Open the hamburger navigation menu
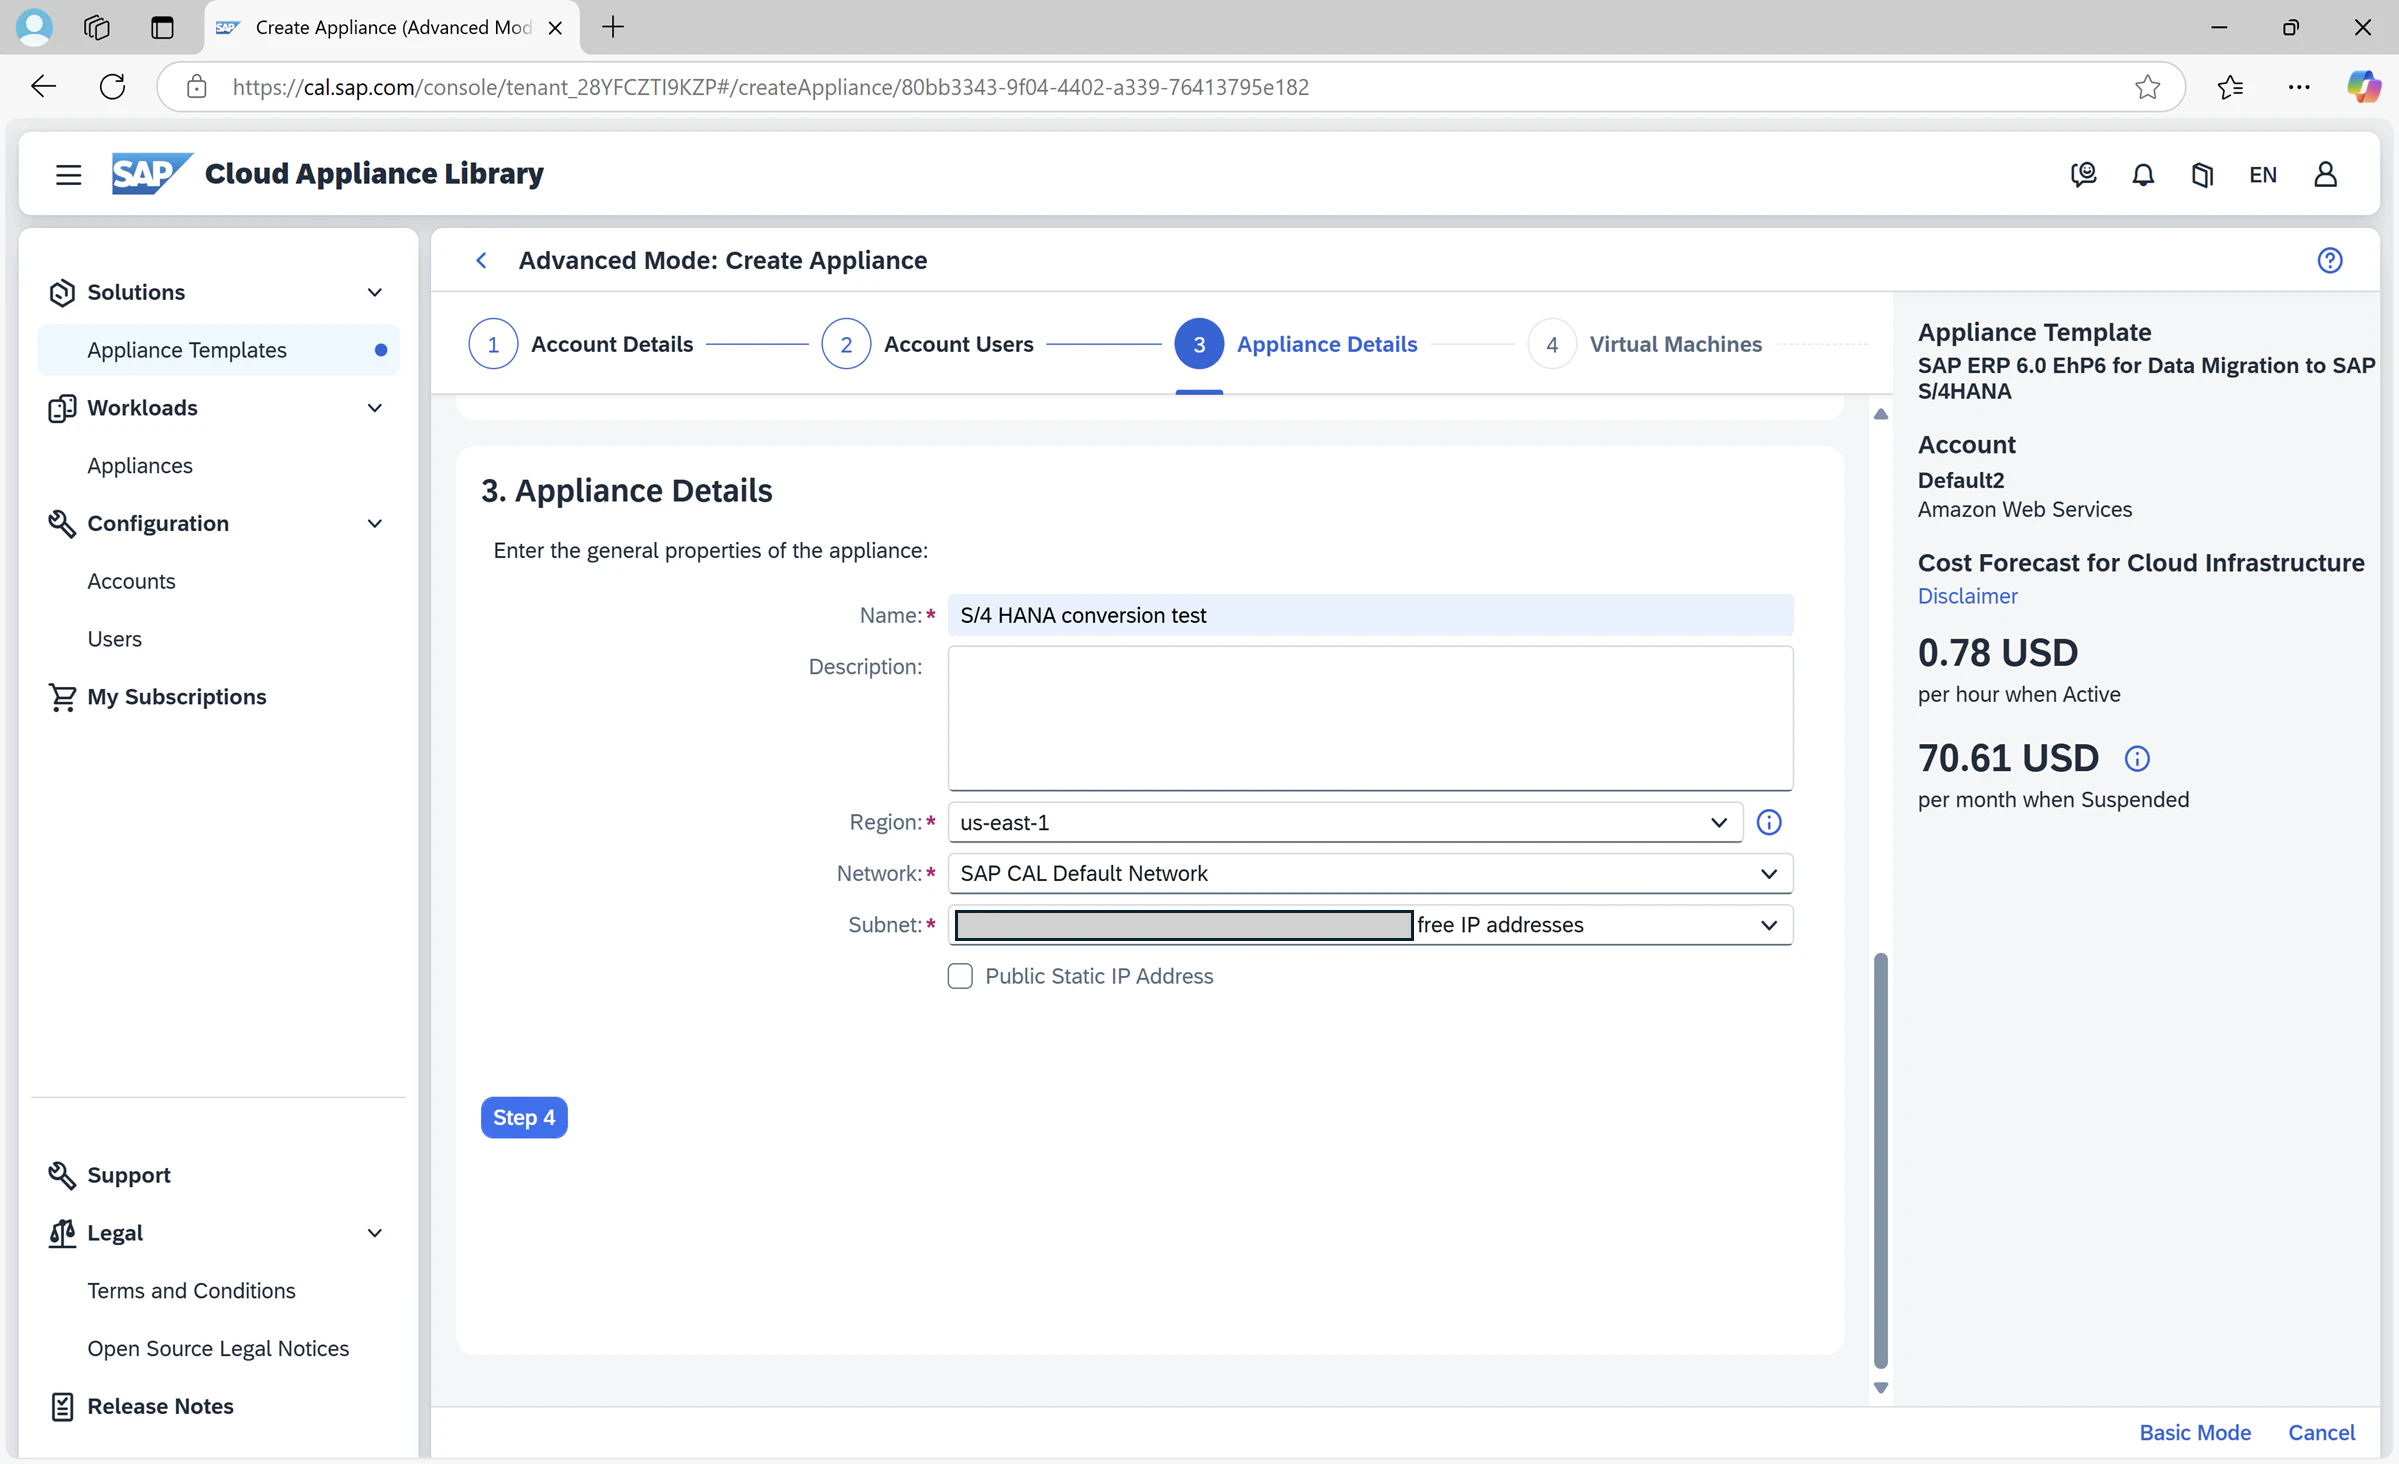This screenshot has height=1464, width=2399. point(68,174)
